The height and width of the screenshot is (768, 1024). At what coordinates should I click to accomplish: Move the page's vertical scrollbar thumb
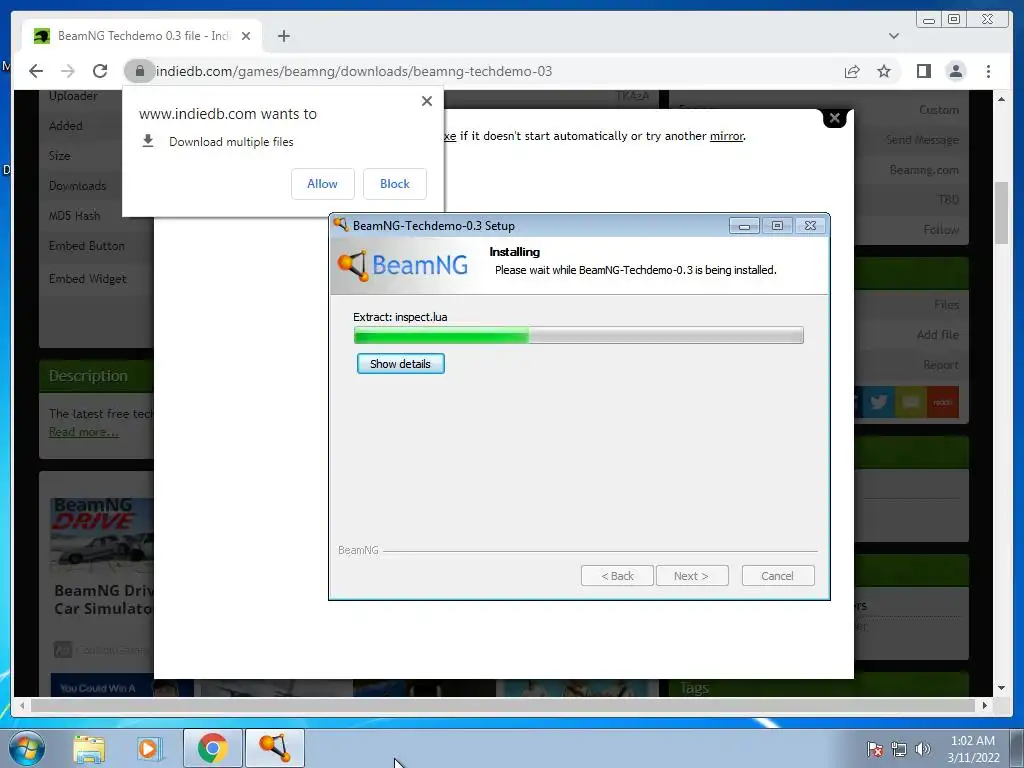(x=1001, y=213)
